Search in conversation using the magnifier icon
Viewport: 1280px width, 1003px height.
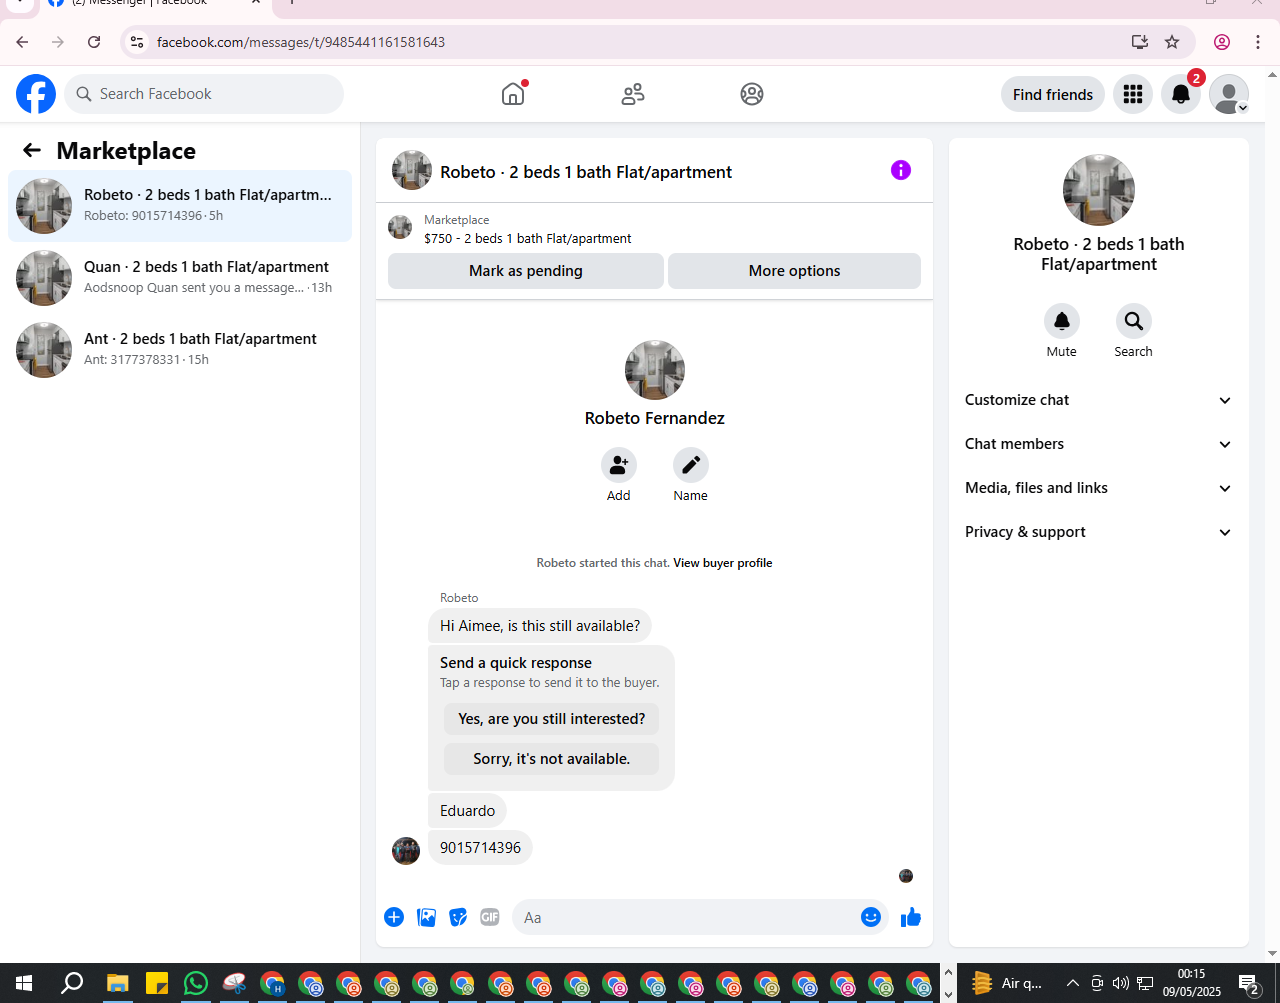1134,321
